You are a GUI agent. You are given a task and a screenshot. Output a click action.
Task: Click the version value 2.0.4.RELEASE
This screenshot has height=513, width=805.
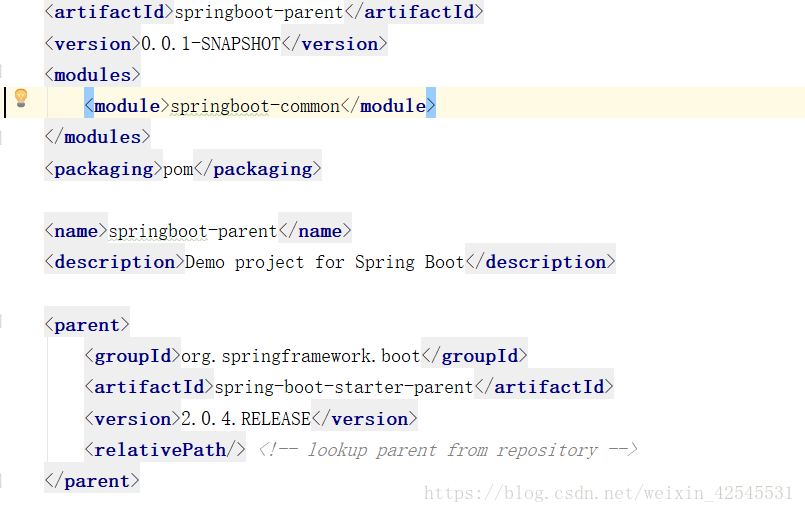pos(246,419)
